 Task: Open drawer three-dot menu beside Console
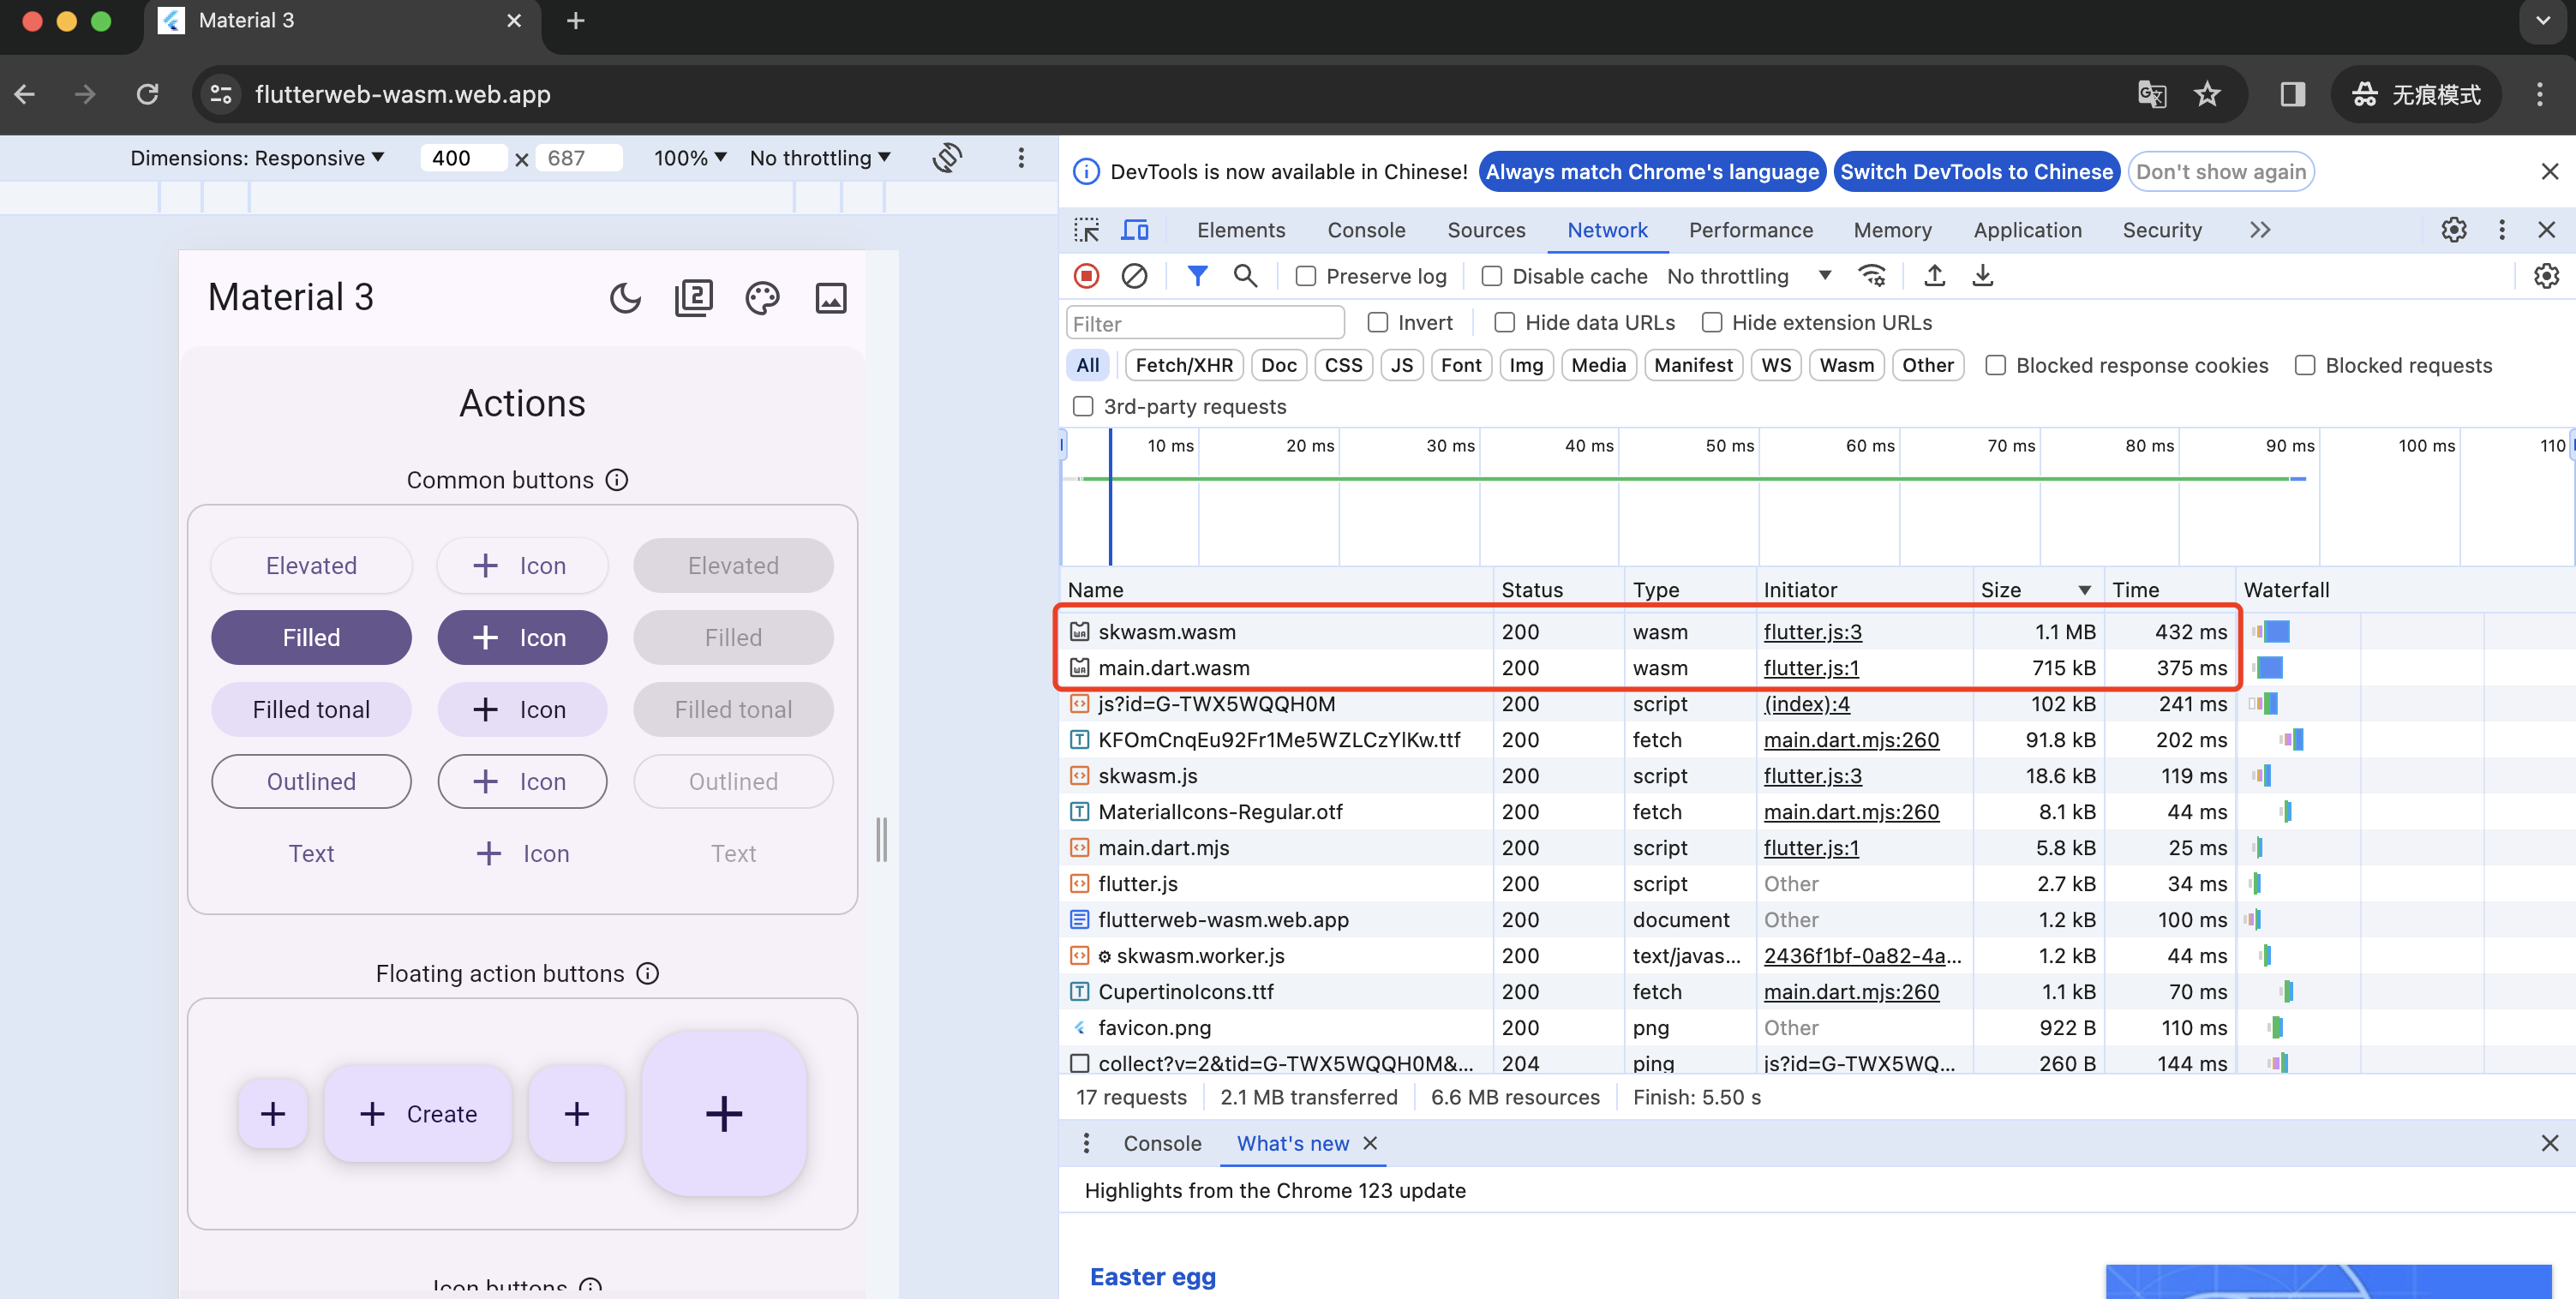(x=1087, y=1143)
